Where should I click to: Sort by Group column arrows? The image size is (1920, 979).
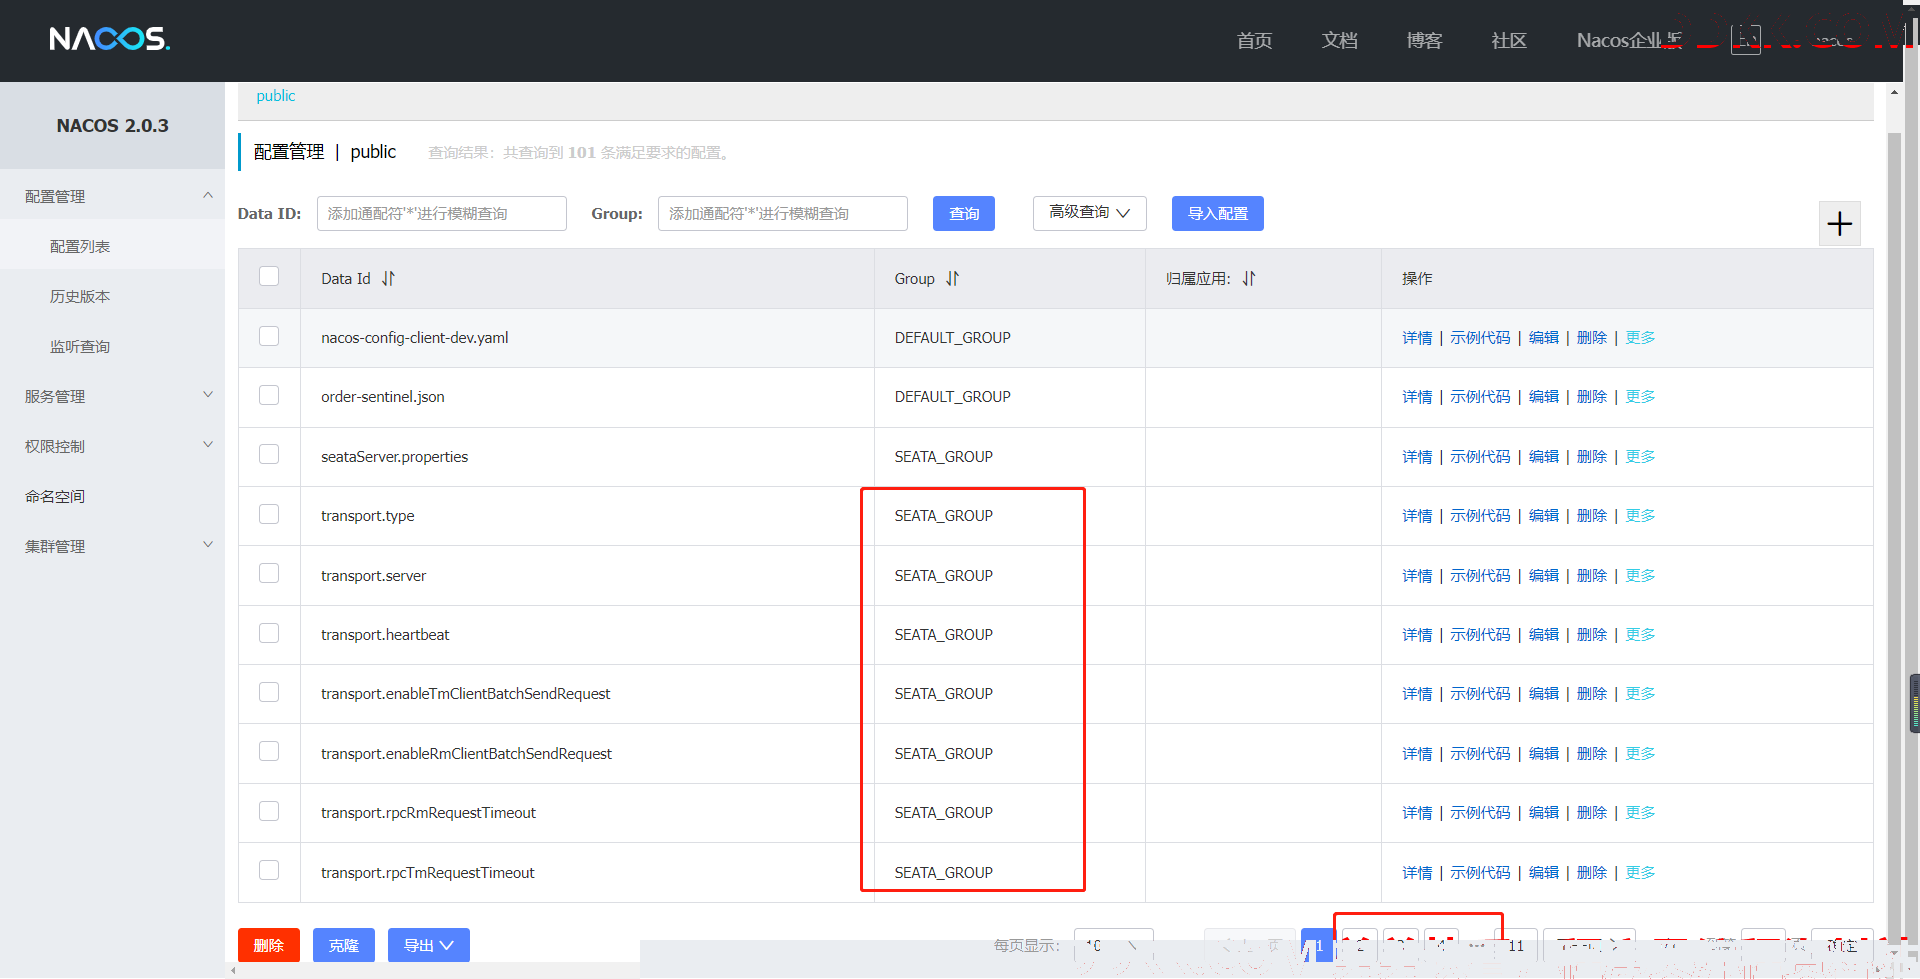pyautogui.click(x=952, y=279)
